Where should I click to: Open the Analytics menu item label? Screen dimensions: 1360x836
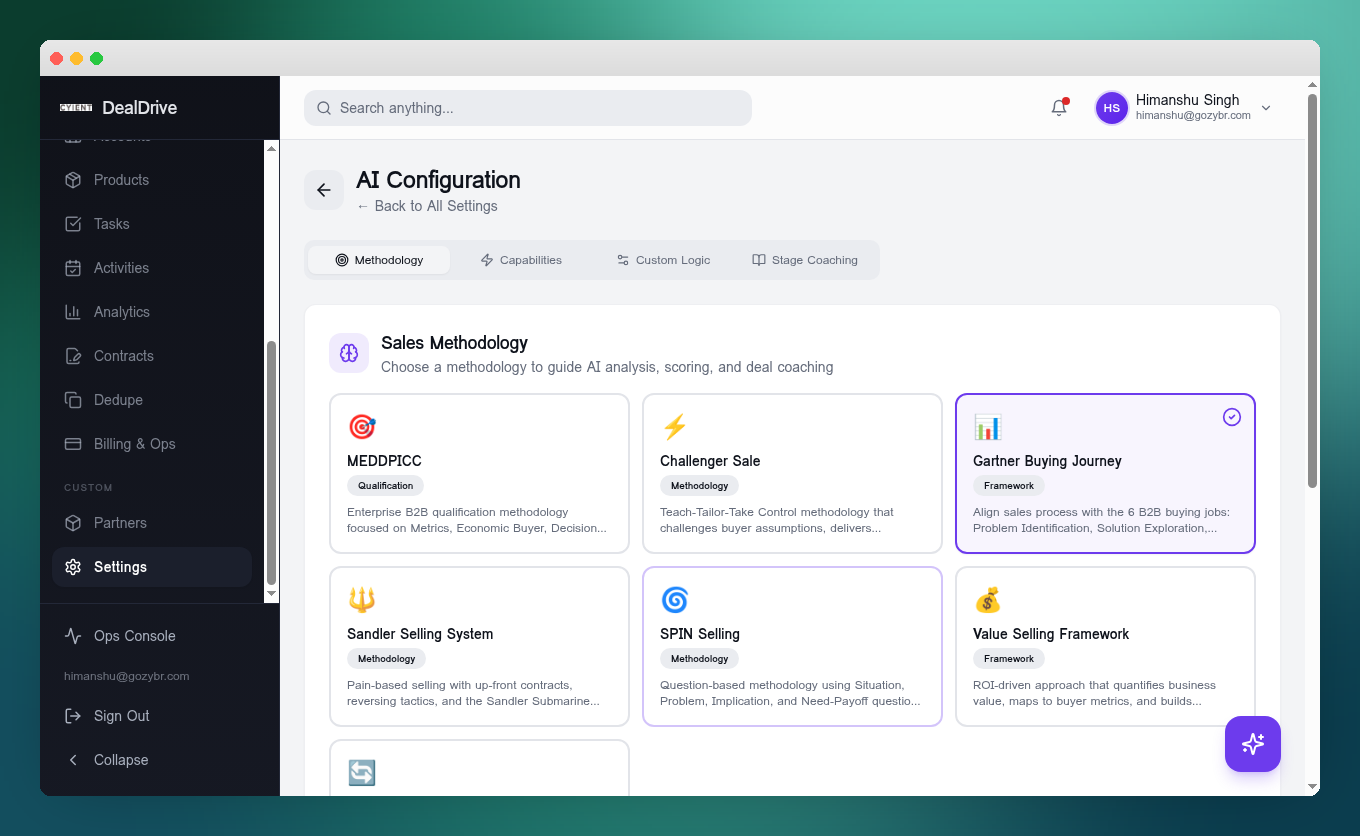pos(122,312)
